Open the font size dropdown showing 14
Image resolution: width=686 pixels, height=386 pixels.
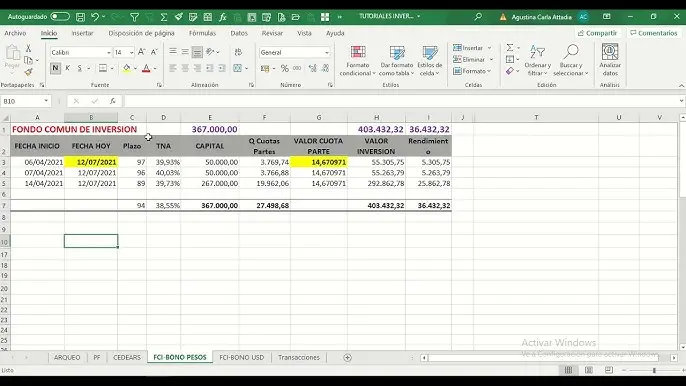point(124,53)
